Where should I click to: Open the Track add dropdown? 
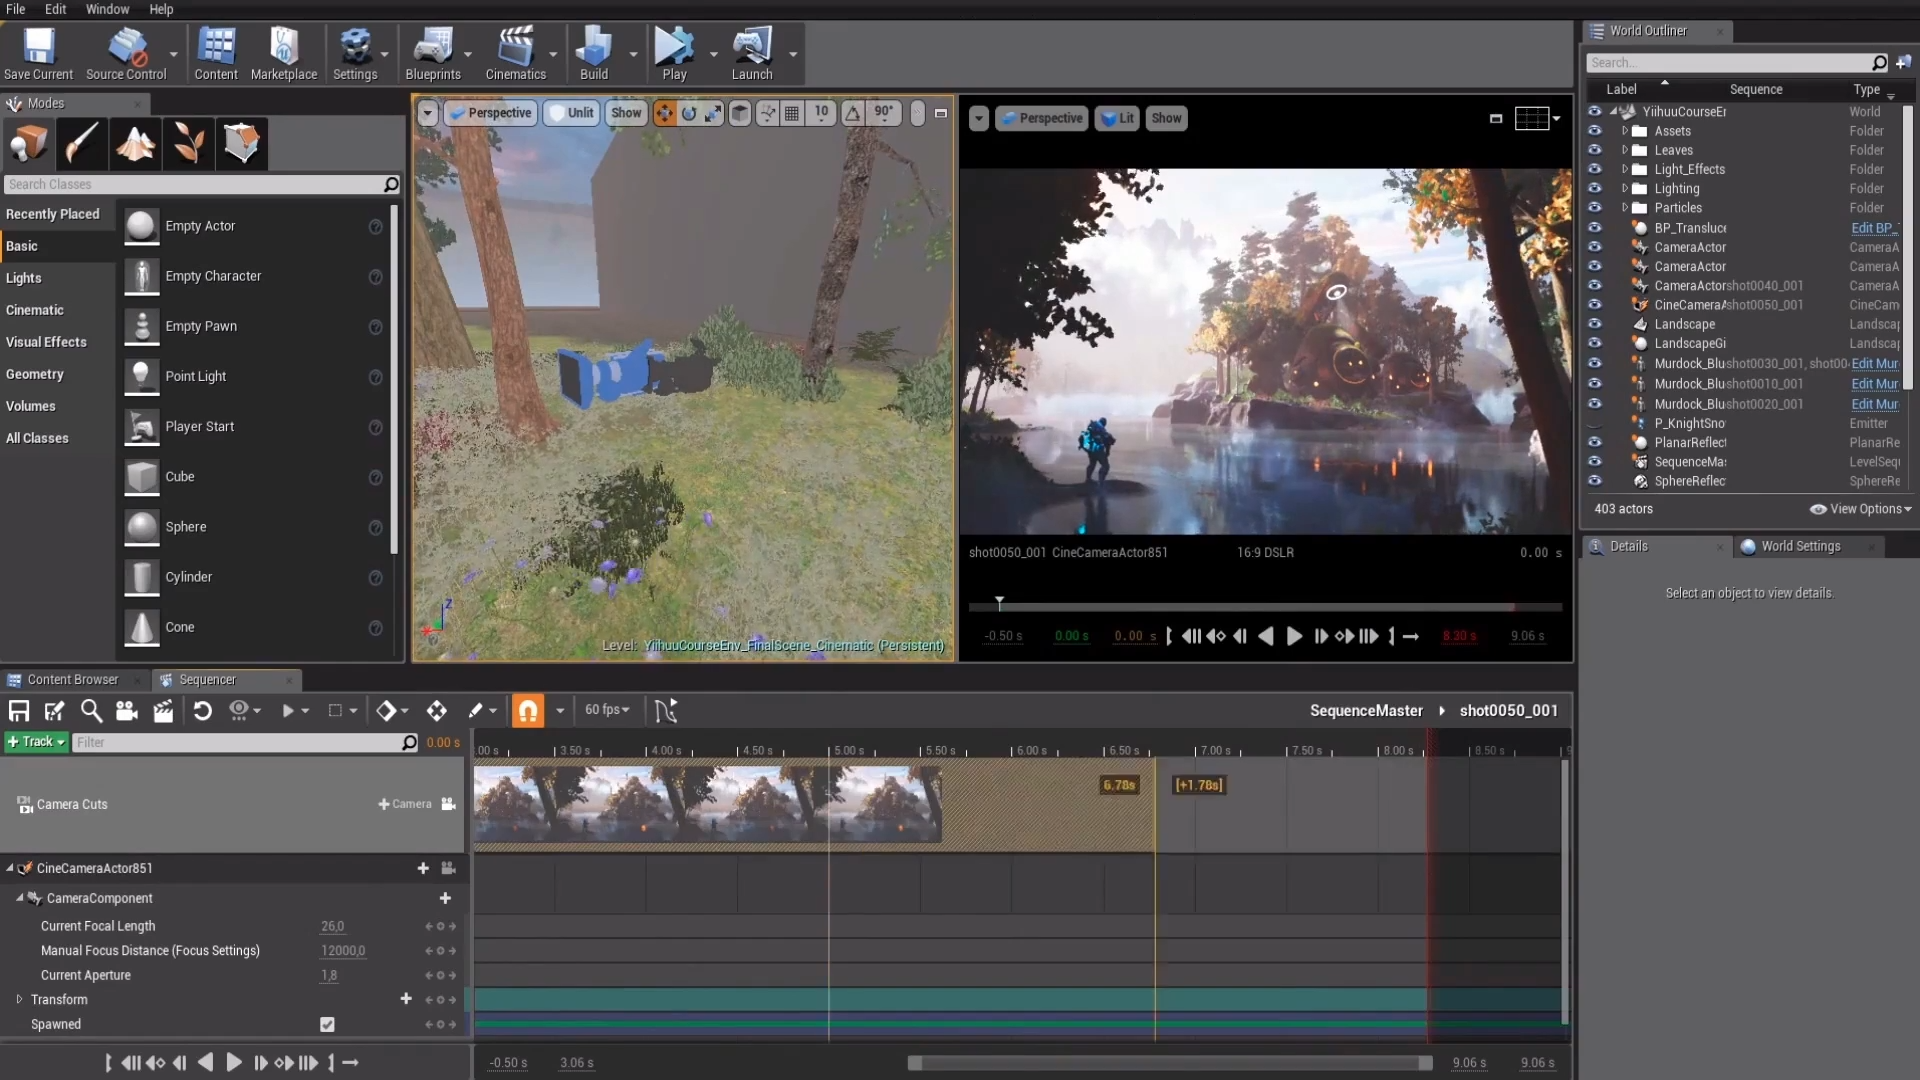(x=36, y=742)
